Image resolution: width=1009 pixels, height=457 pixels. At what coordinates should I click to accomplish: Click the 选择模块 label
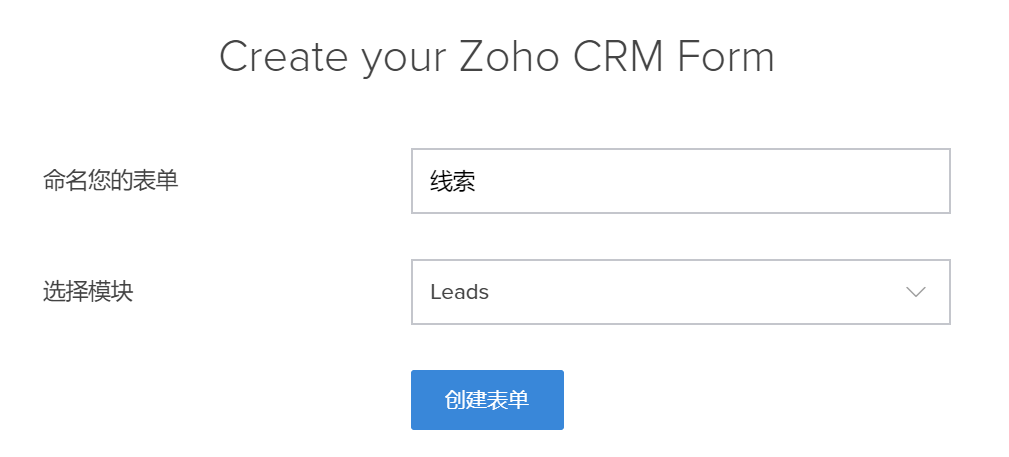[x=88, y=292]
